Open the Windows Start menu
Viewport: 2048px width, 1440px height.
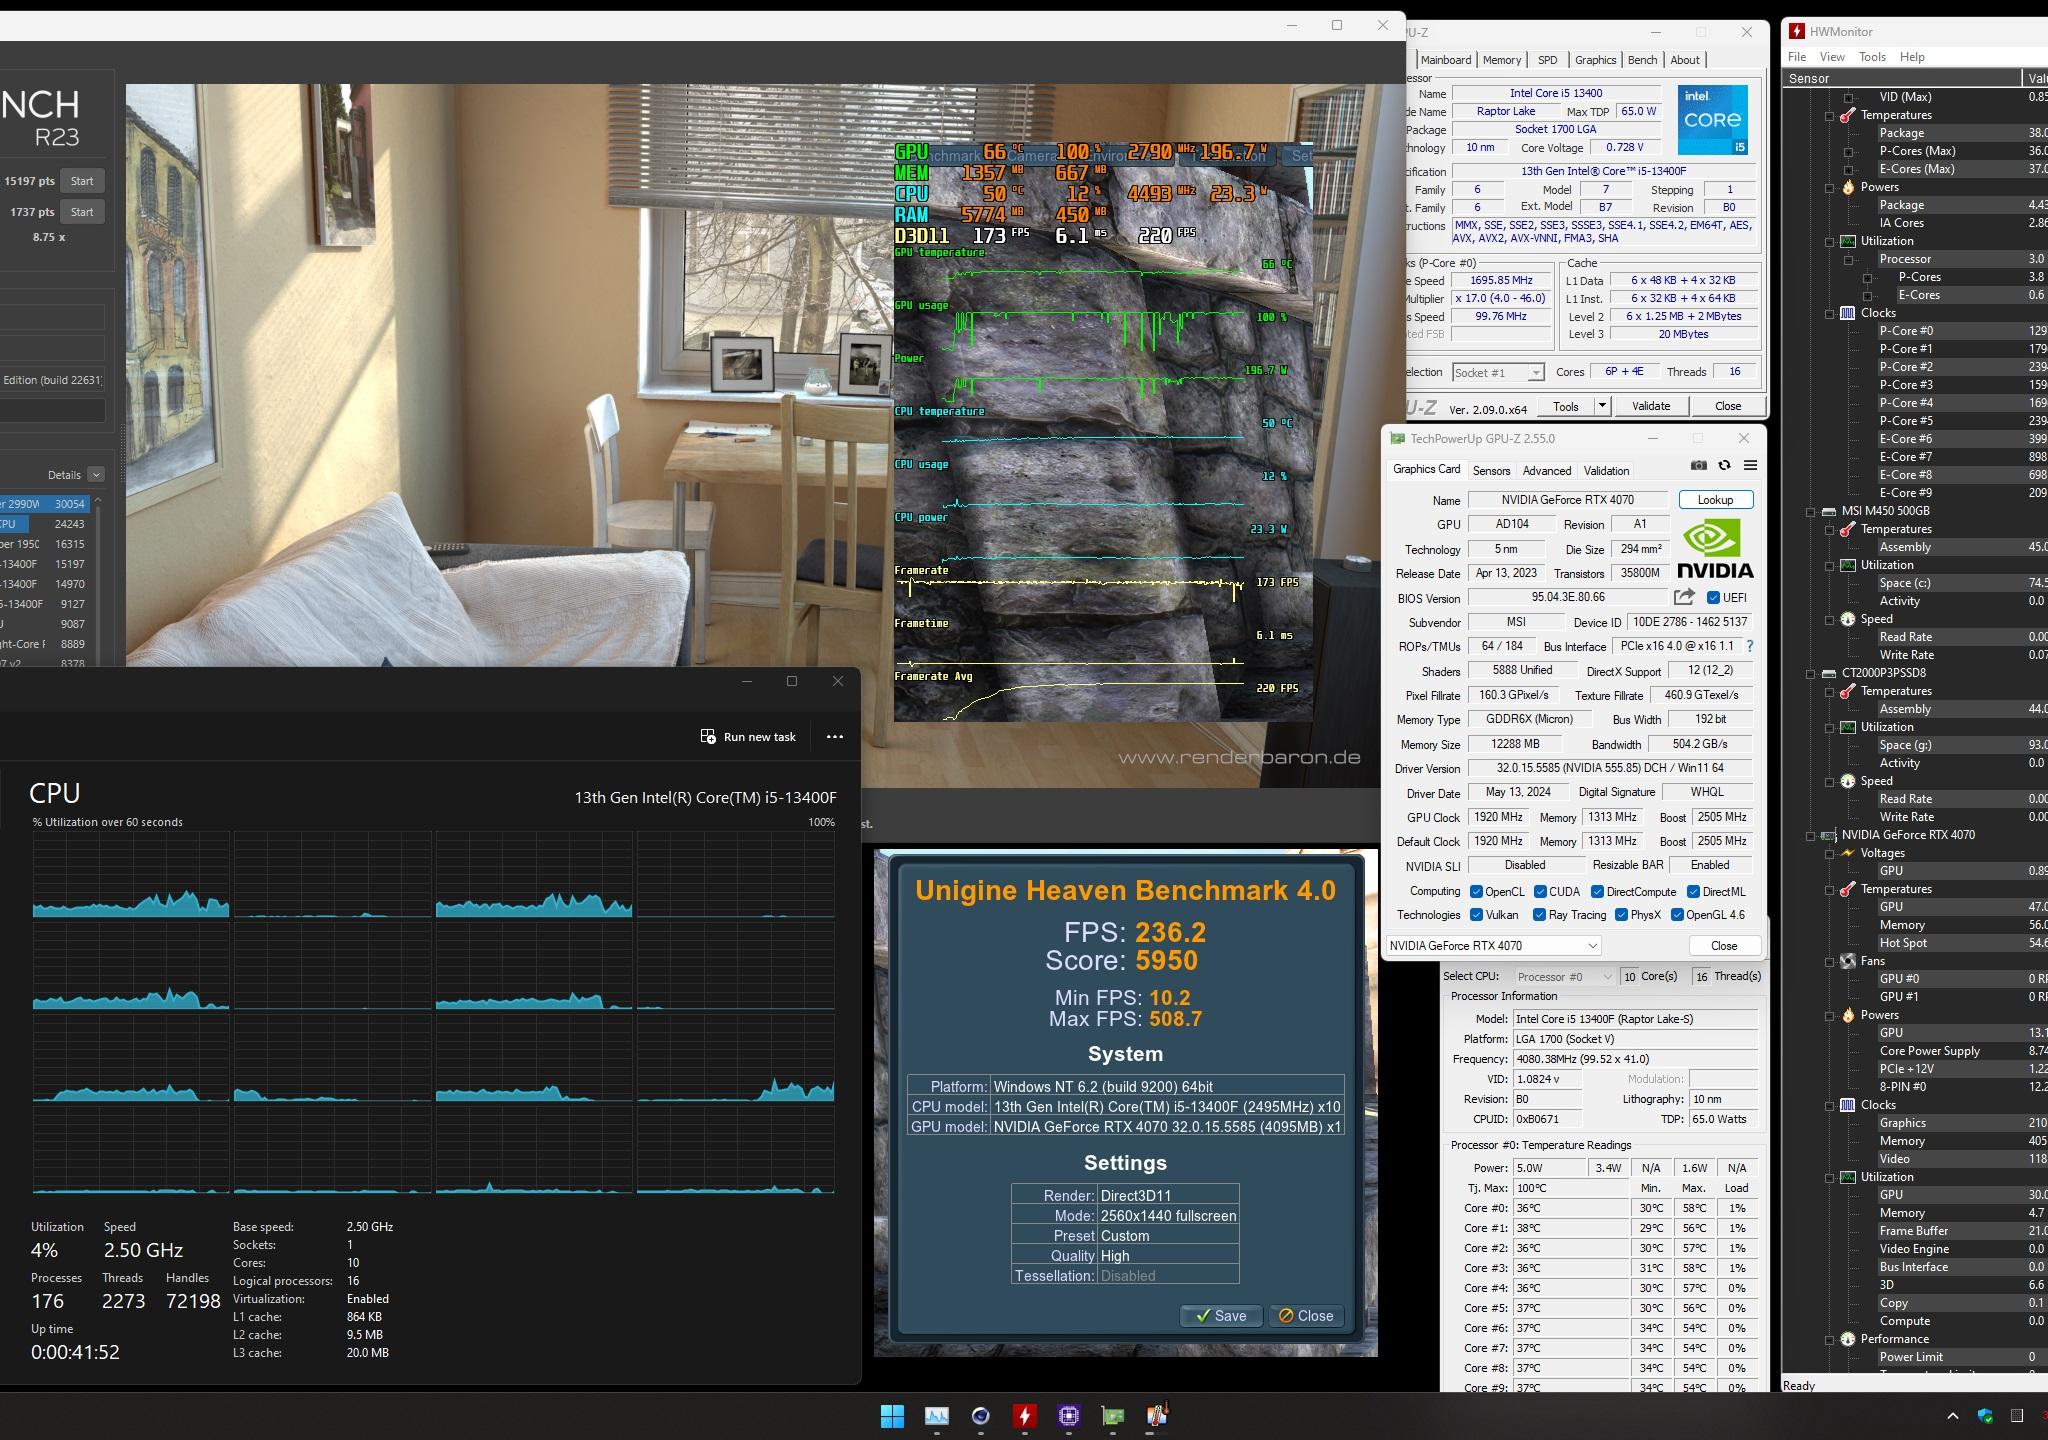tap(892, 1416)
